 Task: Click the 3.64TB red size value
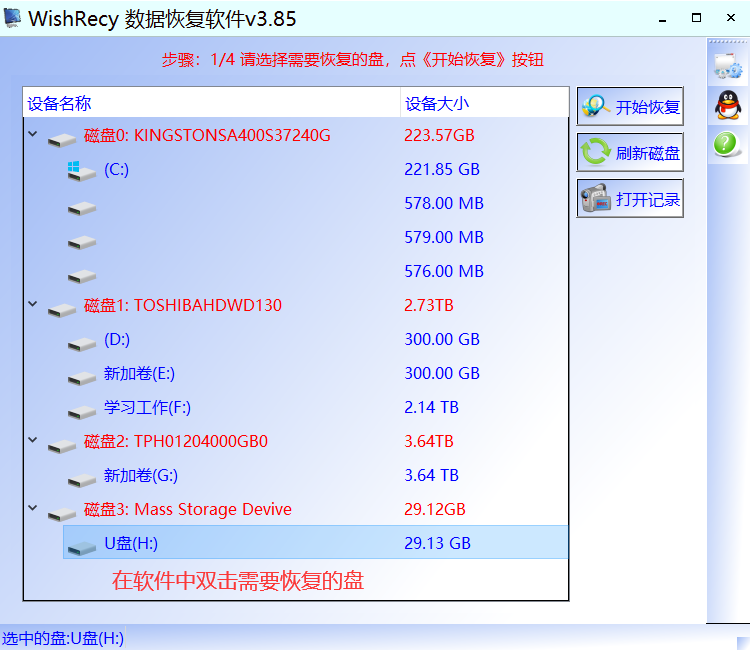(x=429, y=441)
